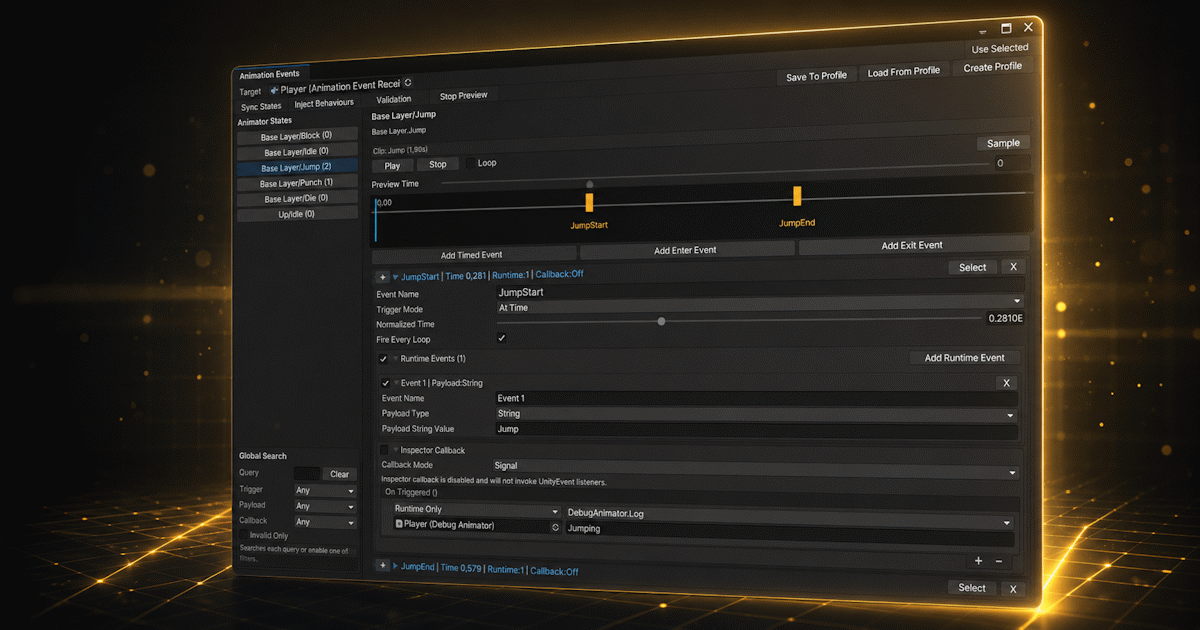Select Base Layer/Punch (1) state
1200x630 pixels.
(x=297, y=183)
